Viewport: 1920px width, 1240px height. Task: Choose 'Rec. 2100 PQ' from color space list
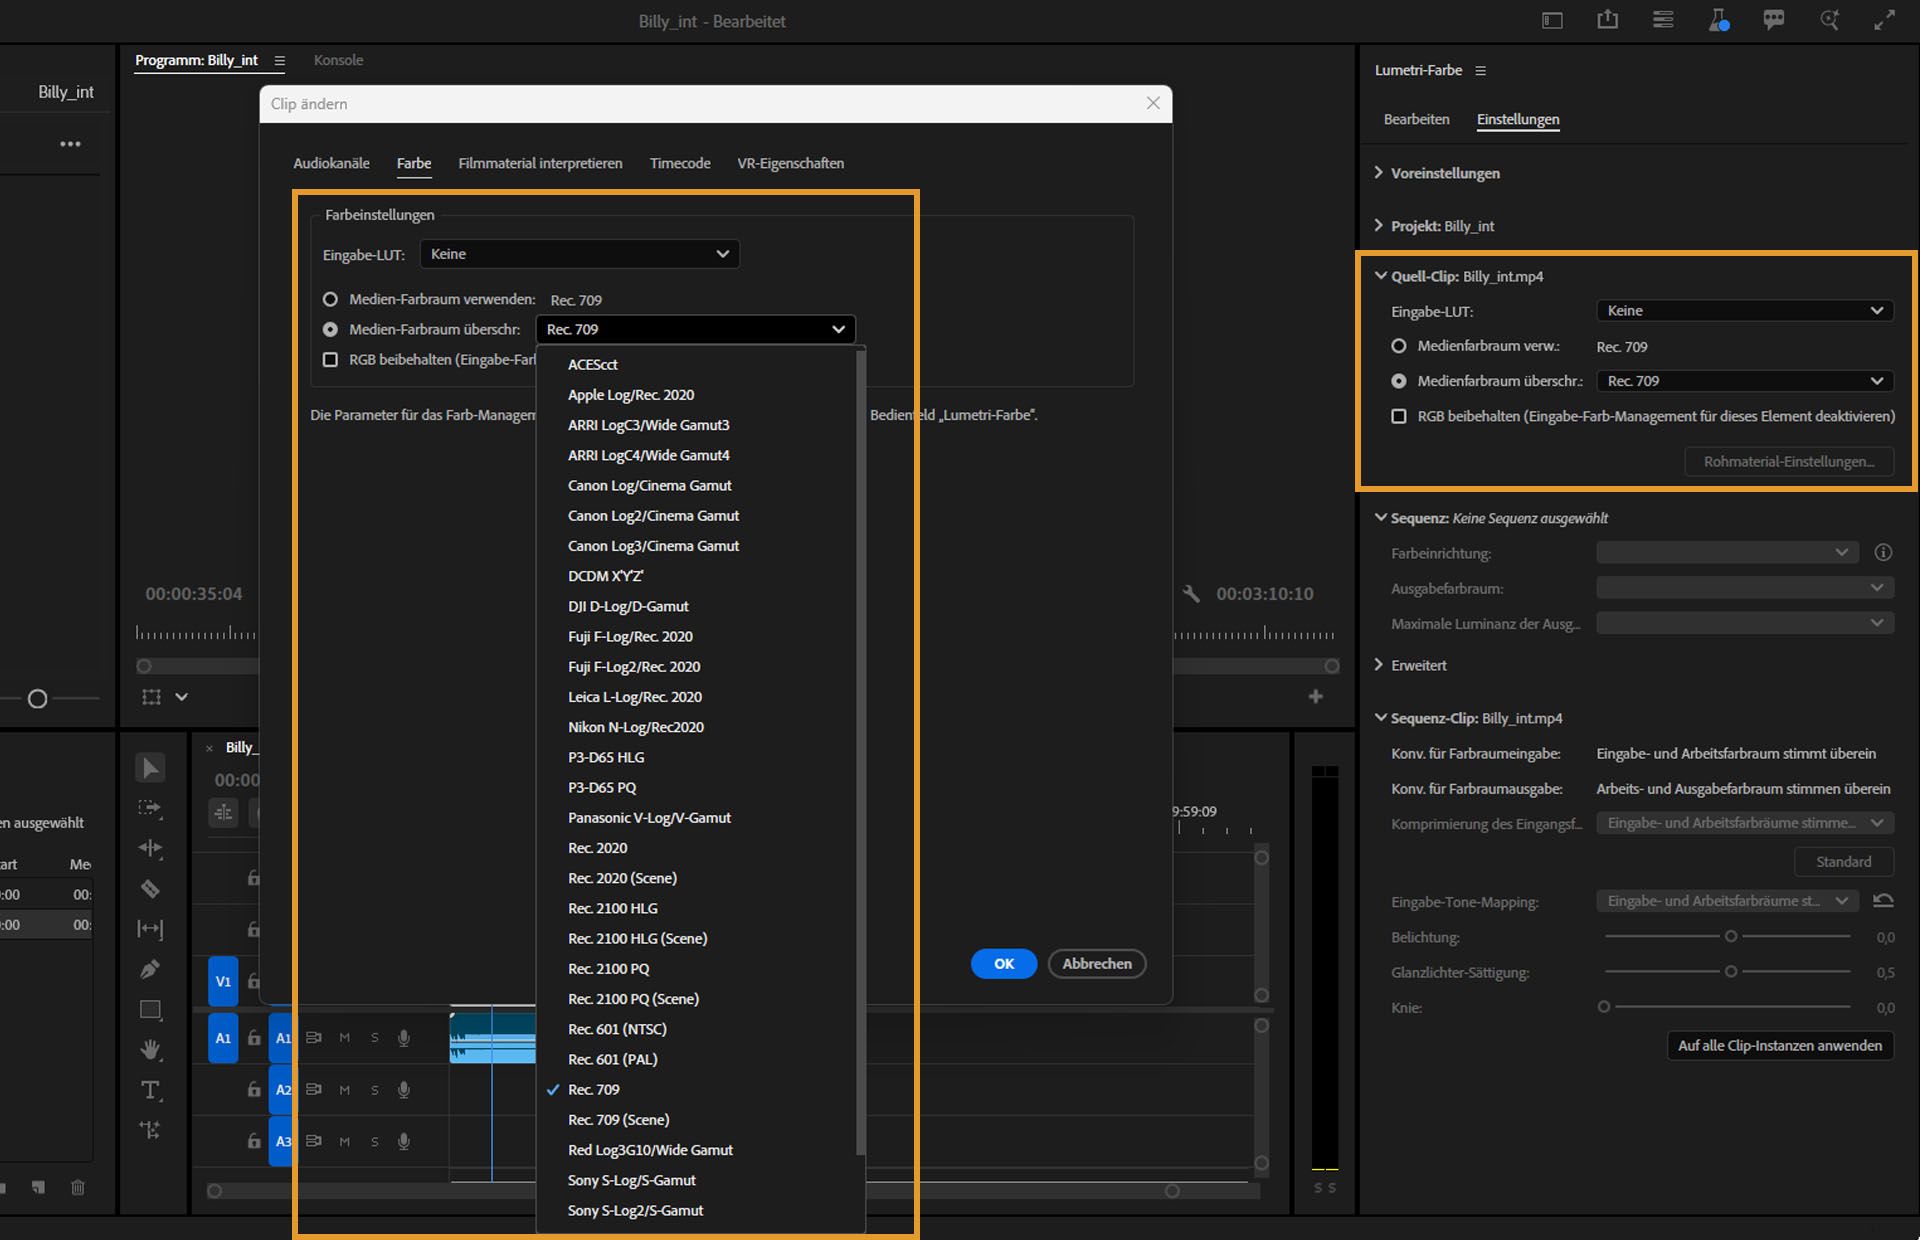coord(608,968)
